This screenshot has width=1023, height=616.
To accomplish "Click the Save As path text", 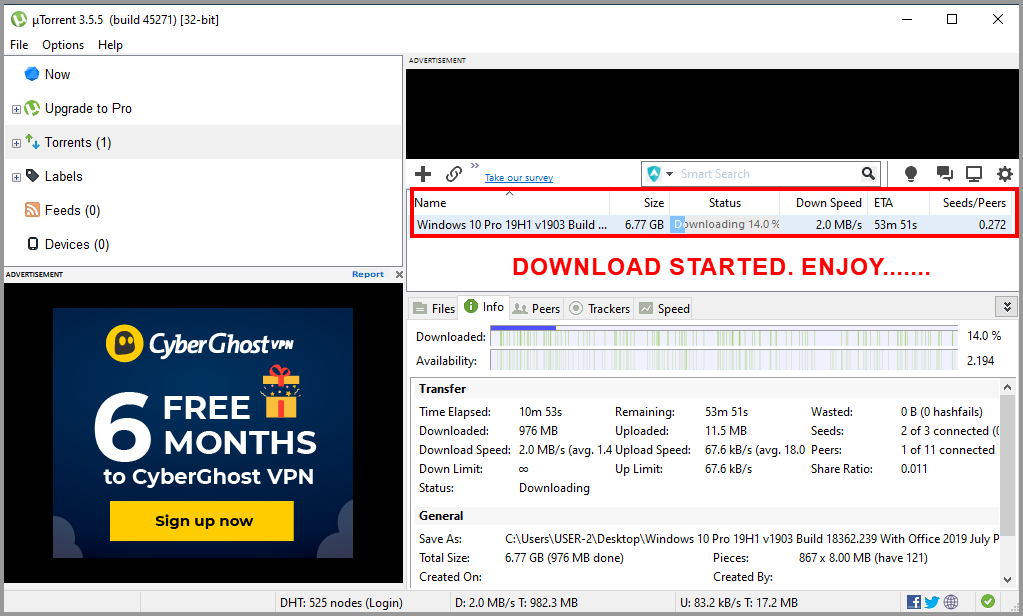I will click(752, 539).
